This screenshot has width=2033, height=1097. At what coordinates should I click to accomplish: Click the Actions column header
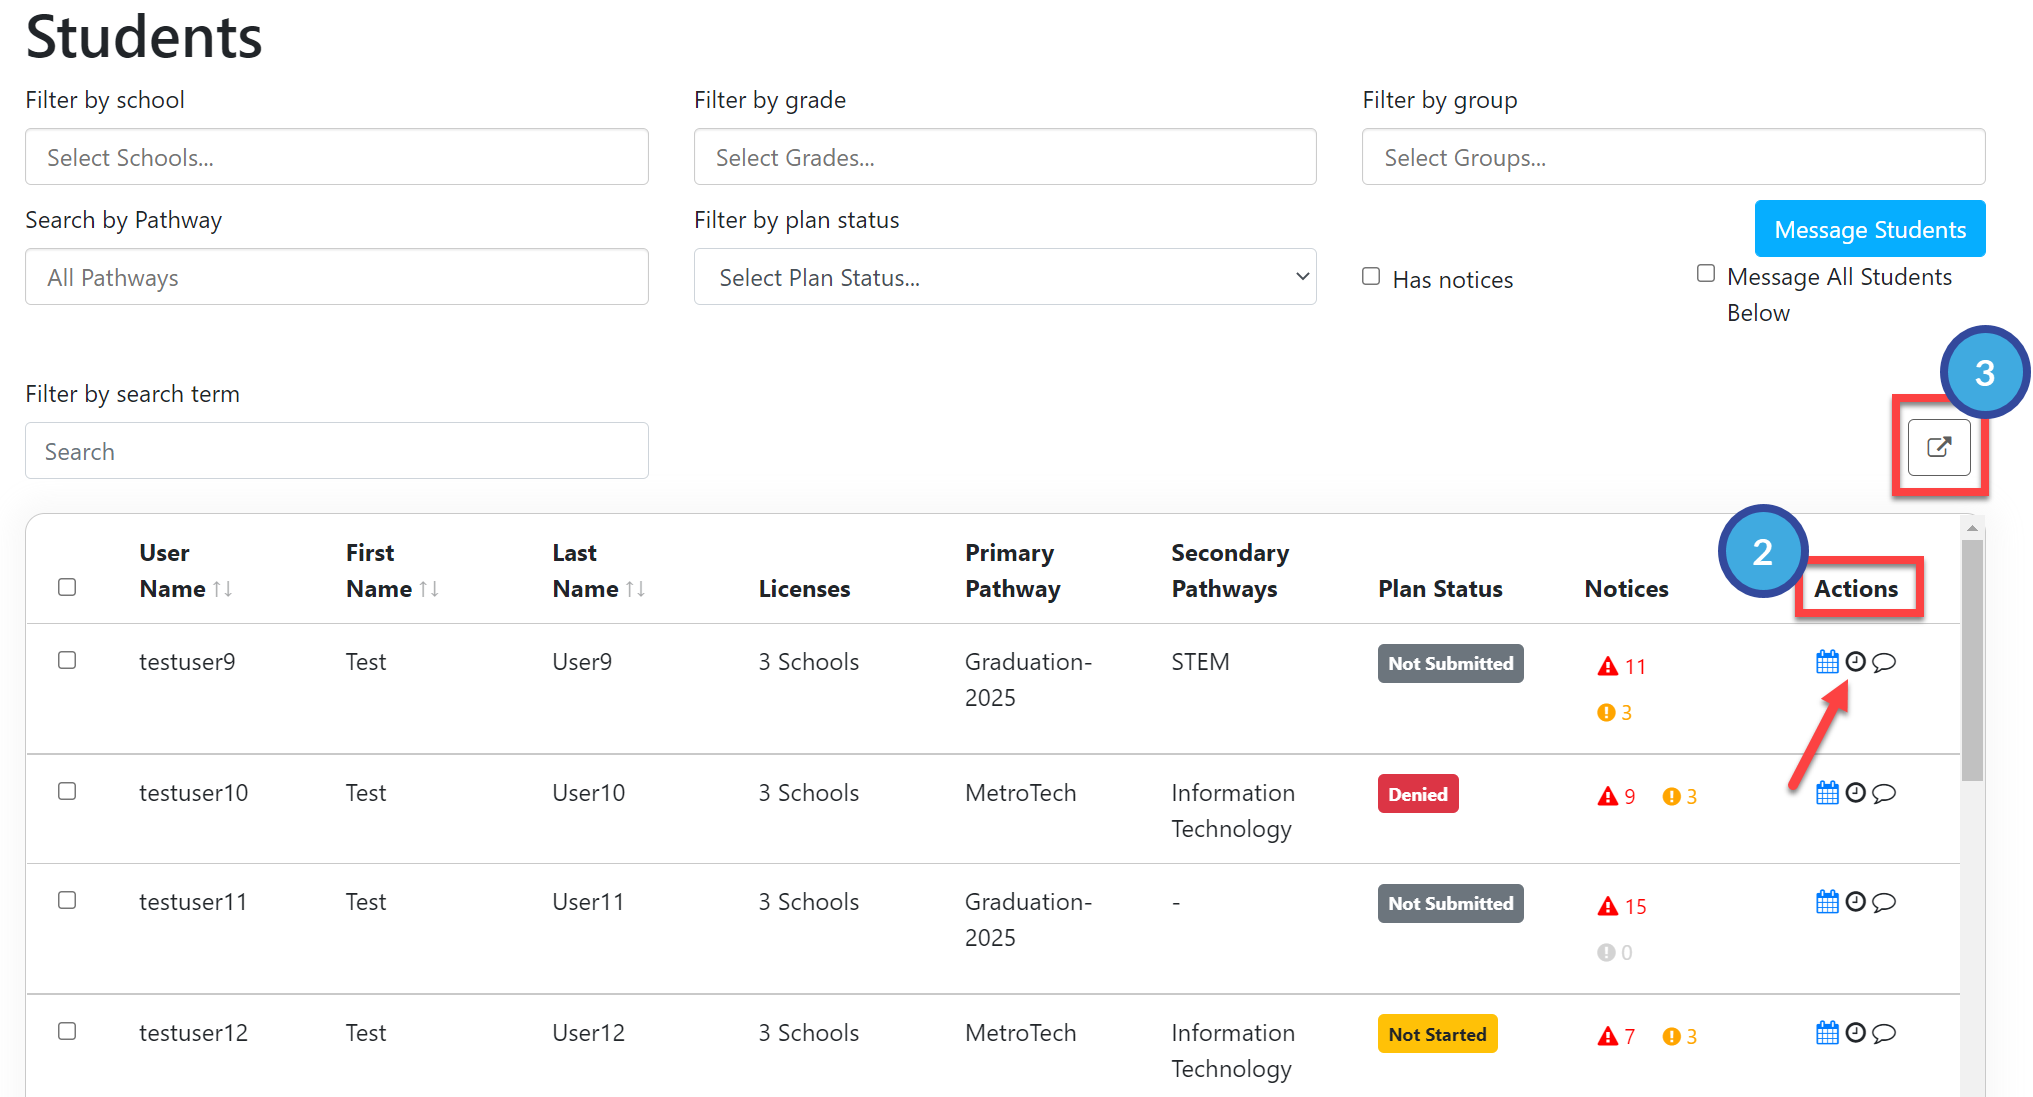(x=1856, y=589)
